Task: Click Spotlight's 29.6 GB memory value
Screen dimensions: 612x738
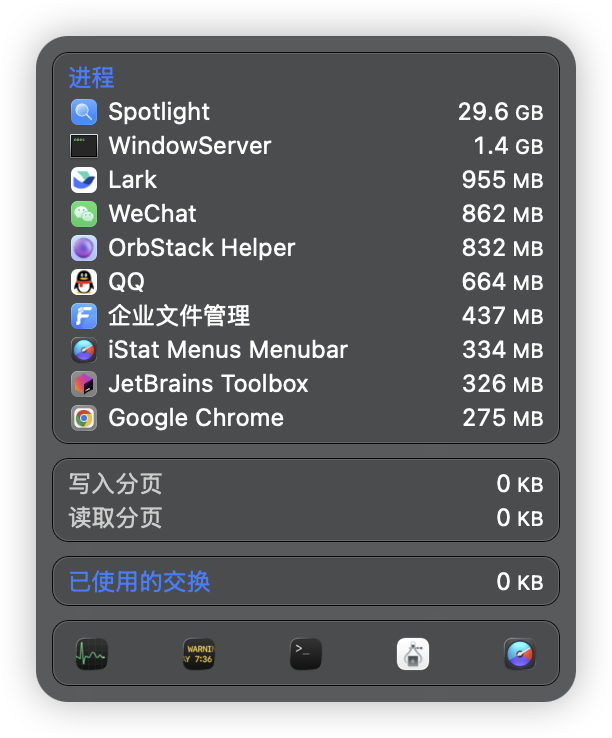Action: [500, 112]
